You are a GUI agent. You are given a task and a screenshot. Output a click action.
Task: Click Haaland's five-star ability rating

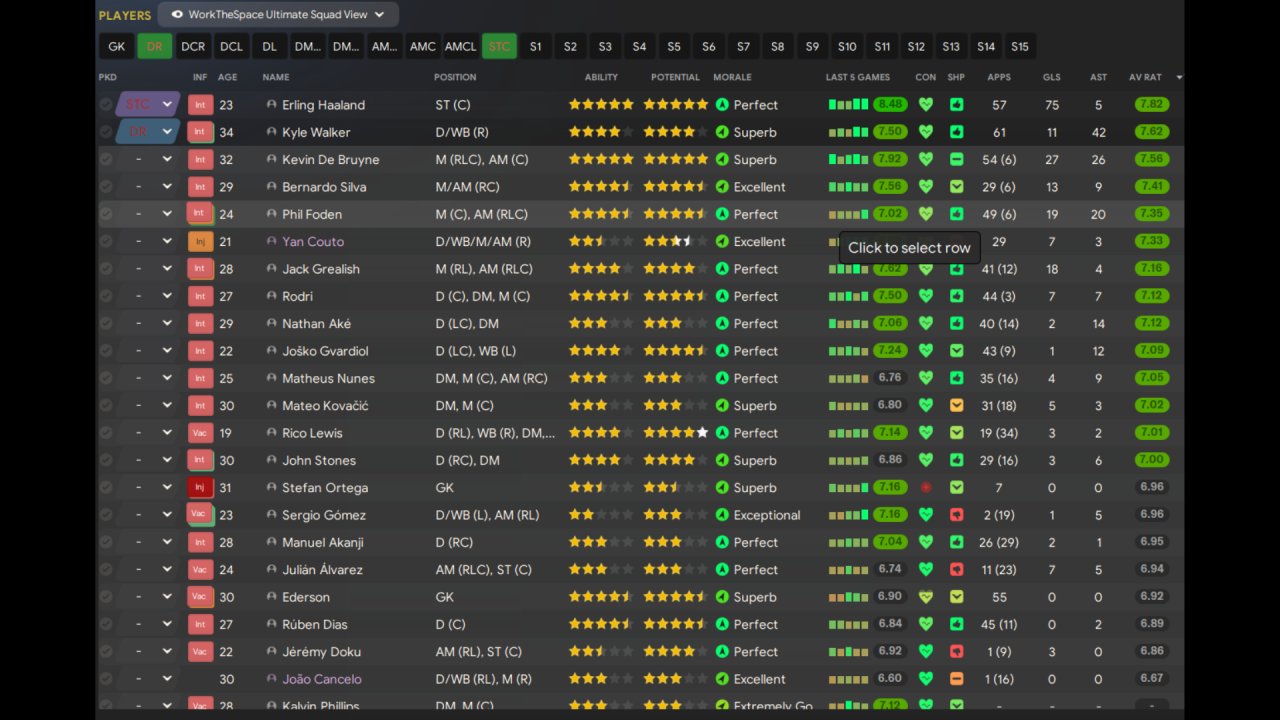point(601,104)
